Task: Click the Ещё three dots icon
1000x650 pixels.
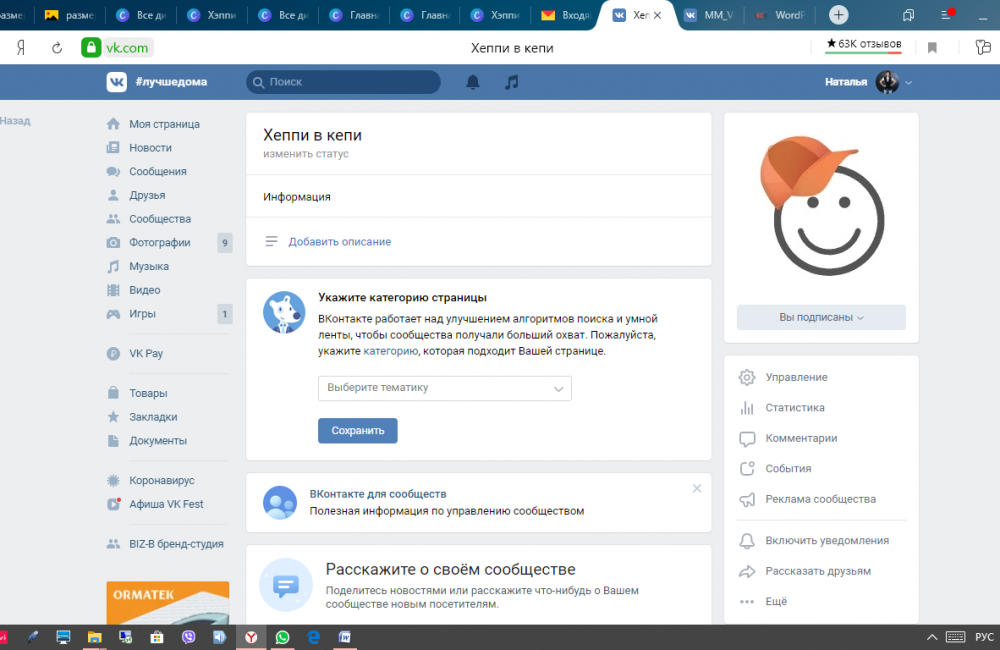Action: [x=747, y=602]
